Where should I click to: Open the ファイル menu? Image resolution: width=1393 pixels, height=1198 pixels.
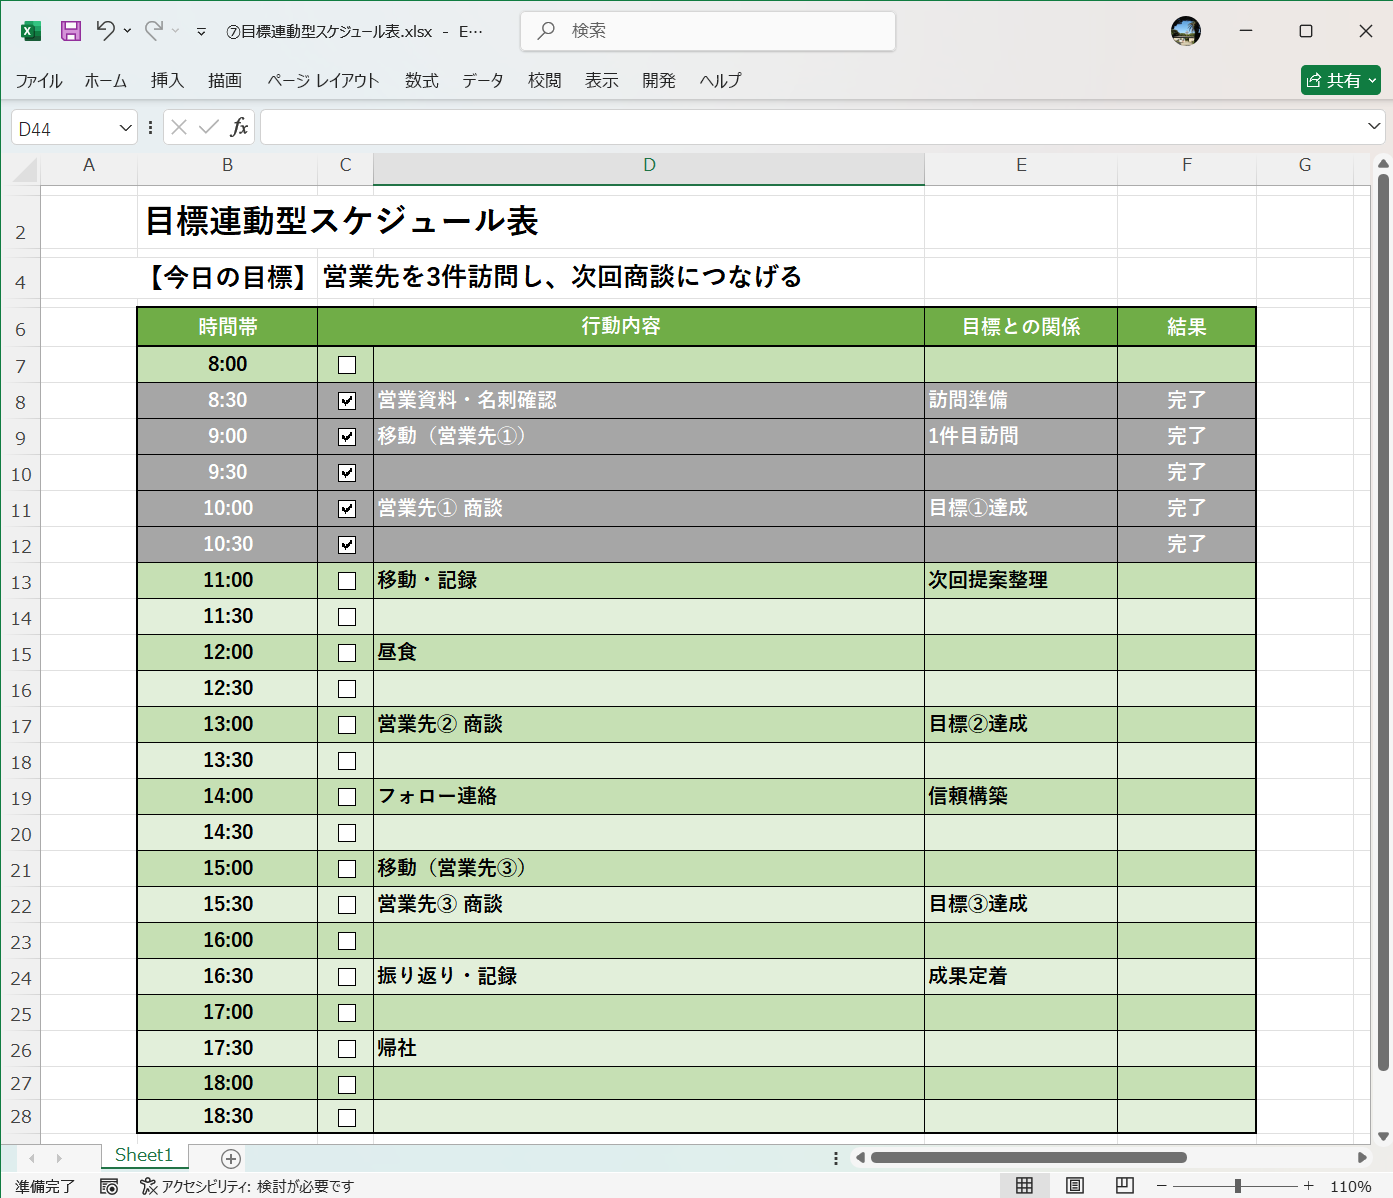[x=39, y=81]
